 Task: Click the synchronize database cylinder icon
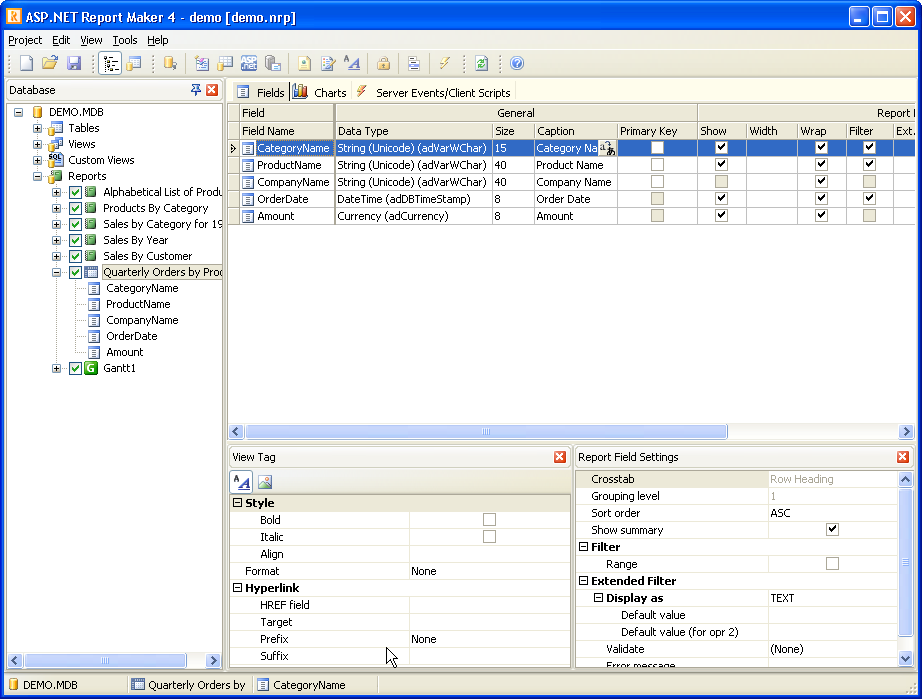170,63
